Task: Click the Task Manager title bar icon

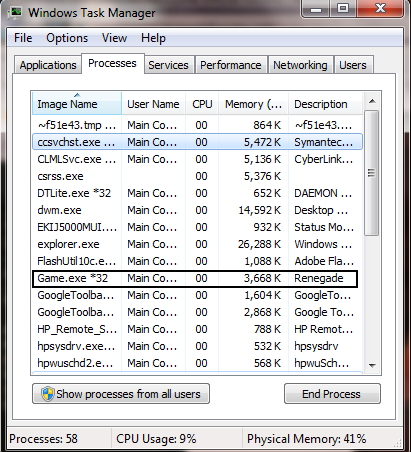Action: [15, 13]
